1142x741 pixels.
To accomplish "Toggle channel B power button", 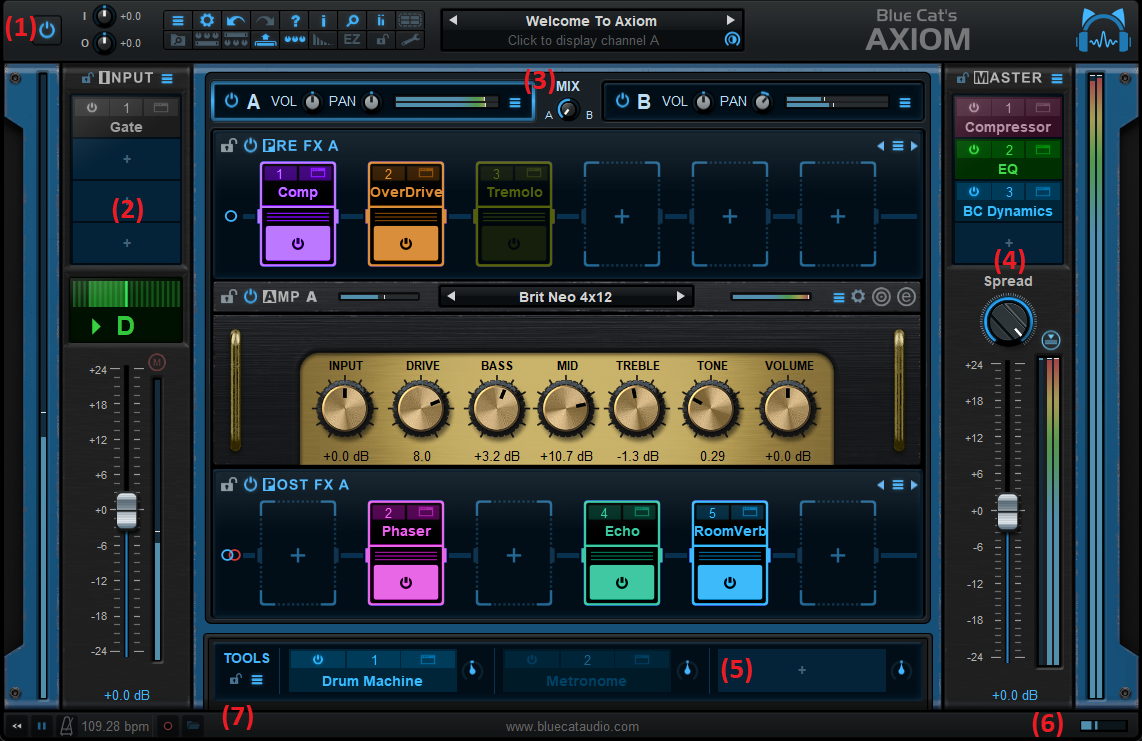I will pyautogui.click(x=622, y=101).
